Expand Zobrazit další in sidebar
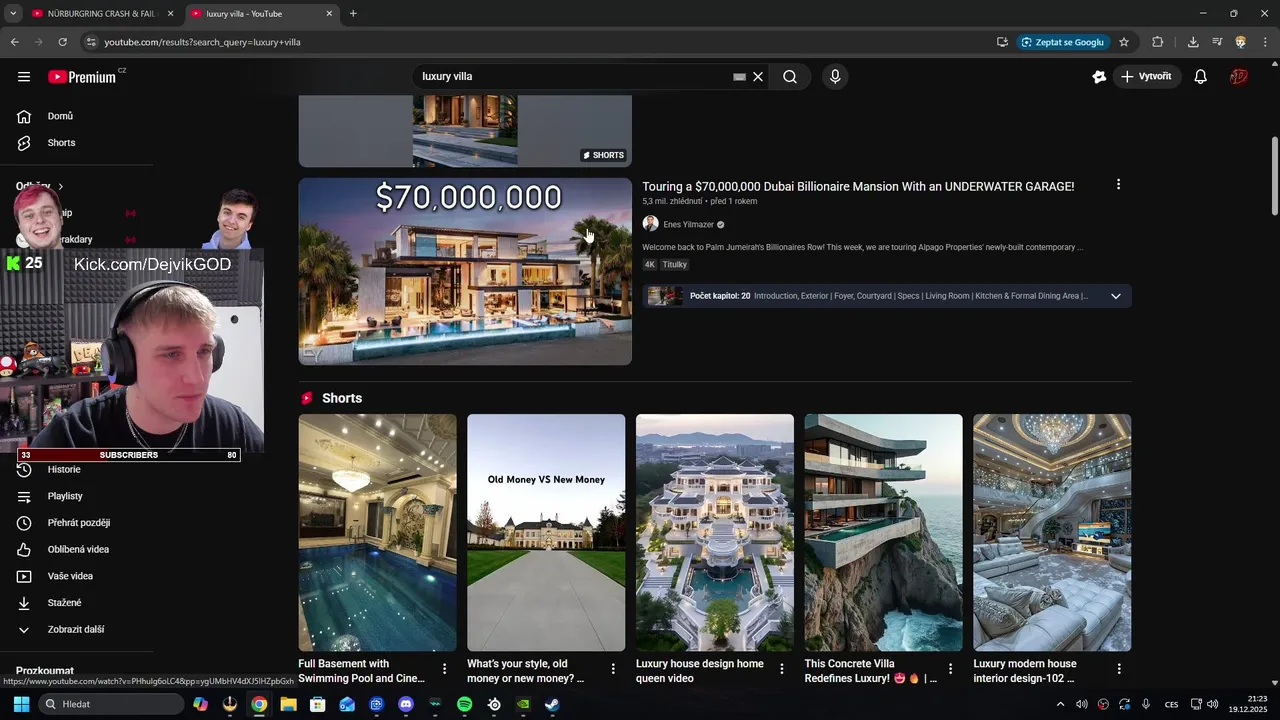The width and height of the screenshot is (1280, 720). click(76, 630)
